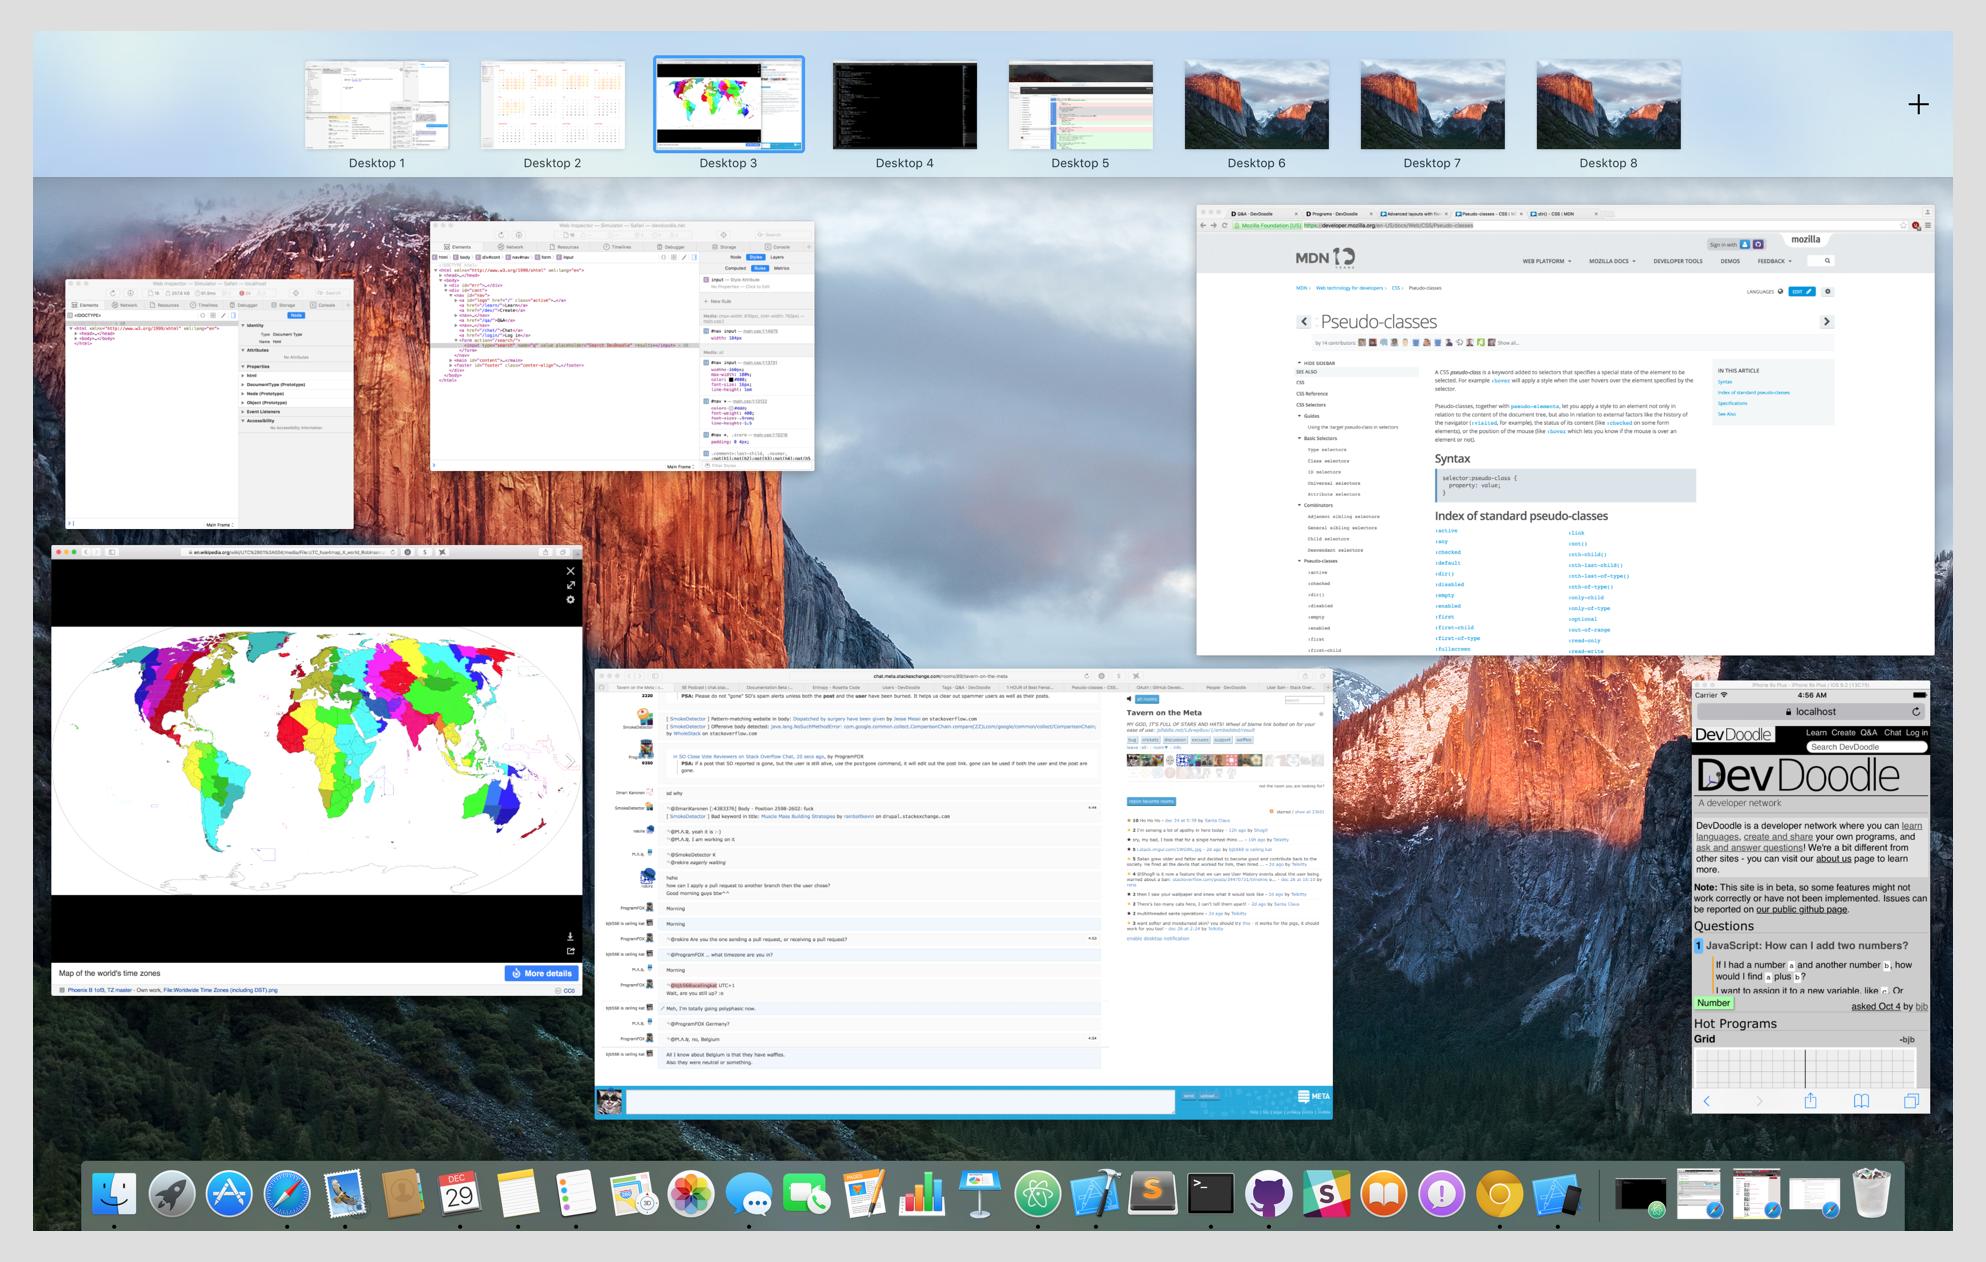Click More details button on time zone map
The height and width of the screenshot is (1262, 1986).
click(542, 973)
